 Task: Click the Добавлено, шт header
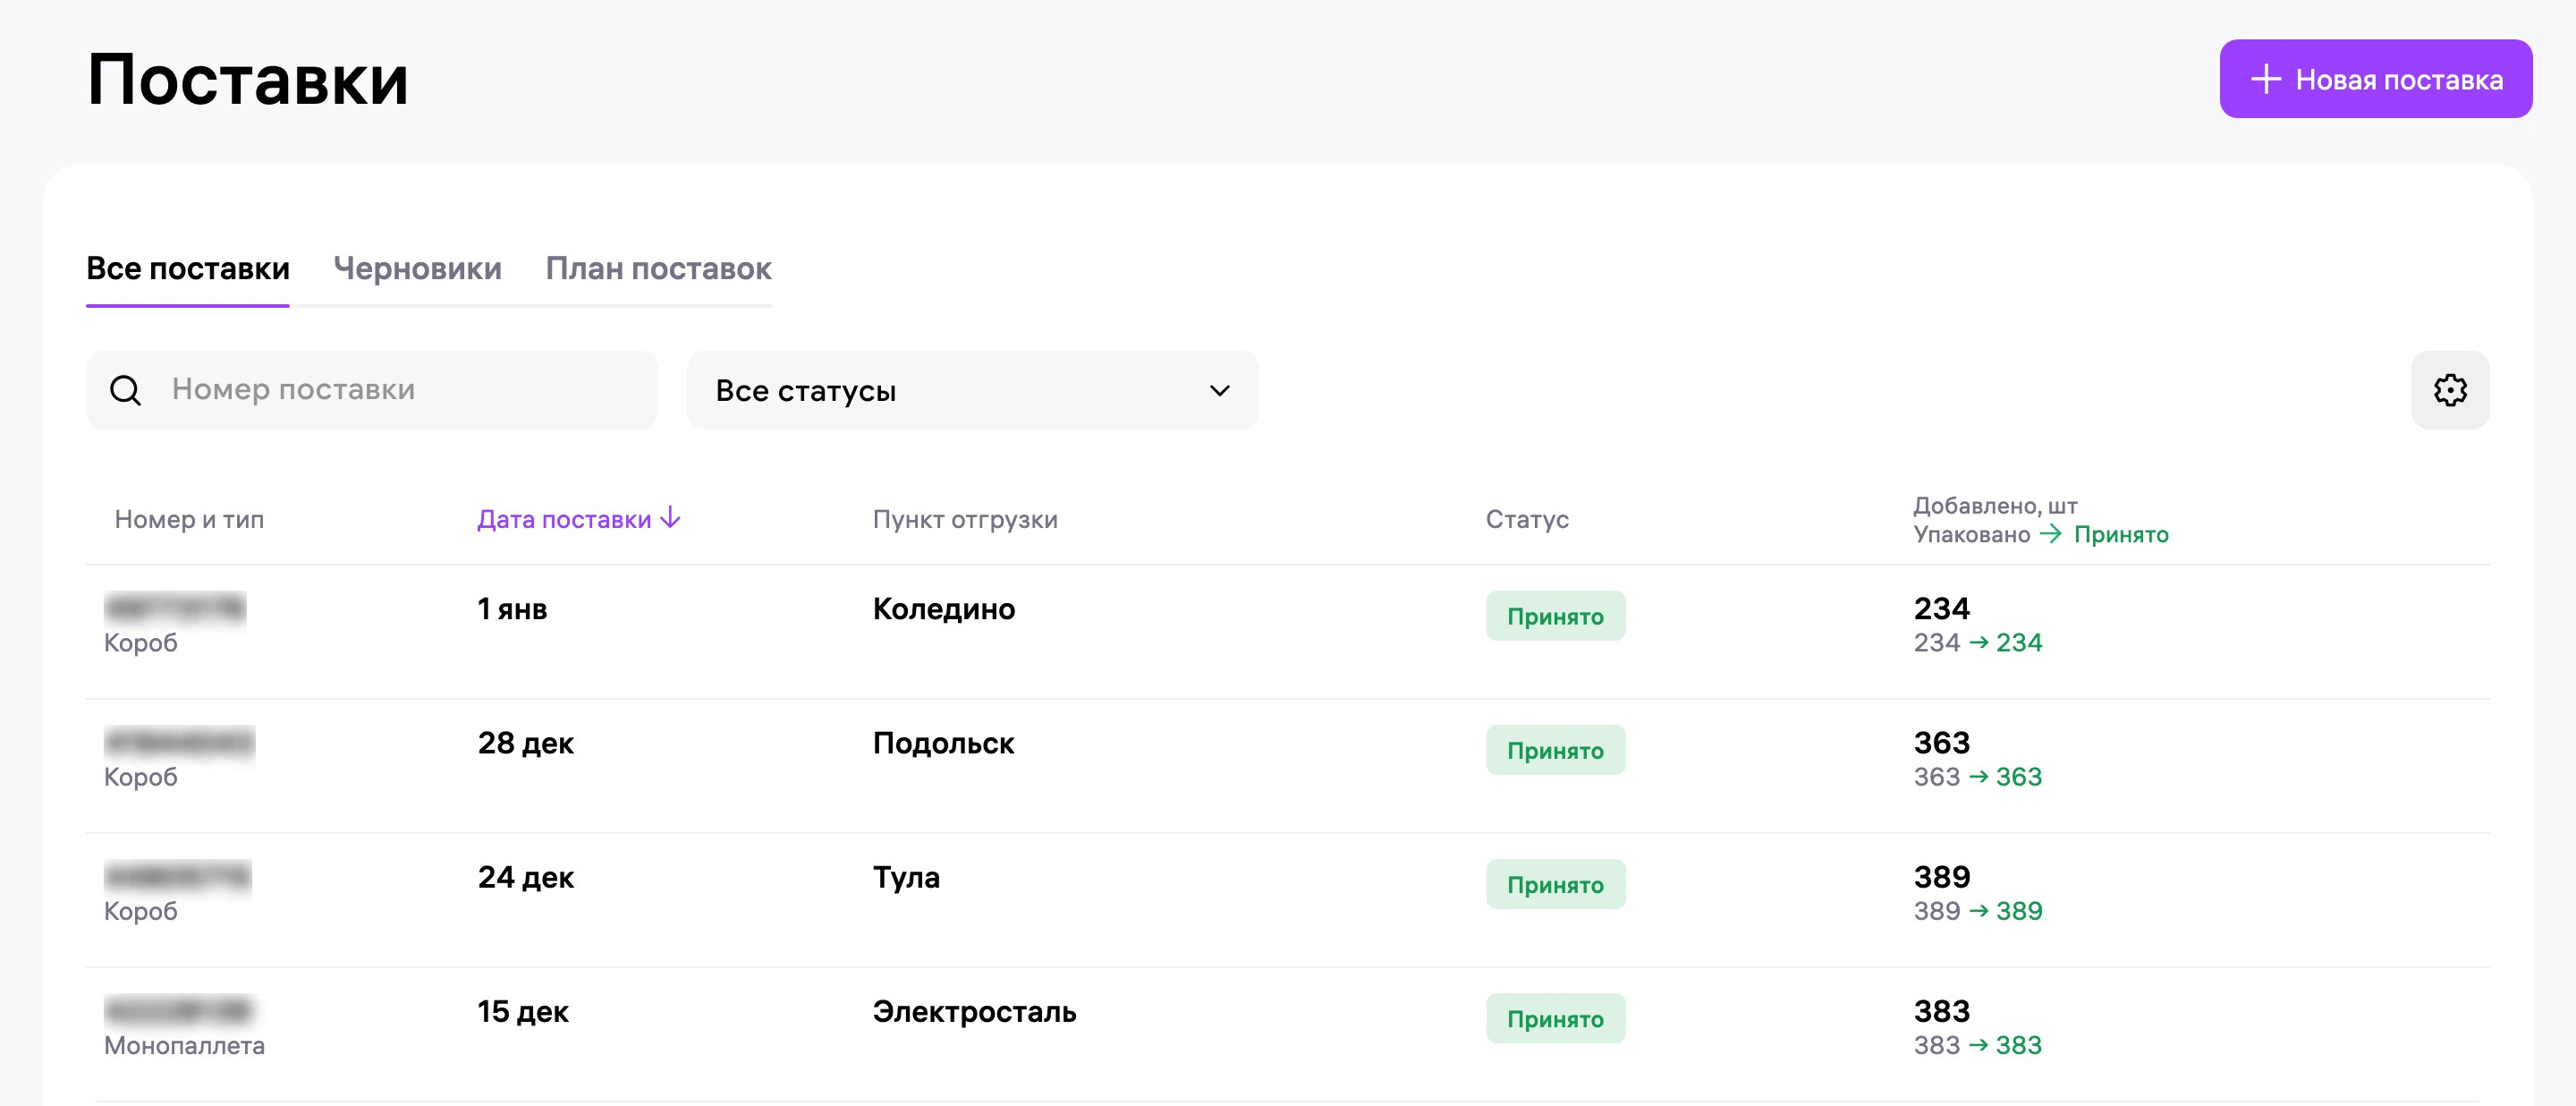(1995, 505)
